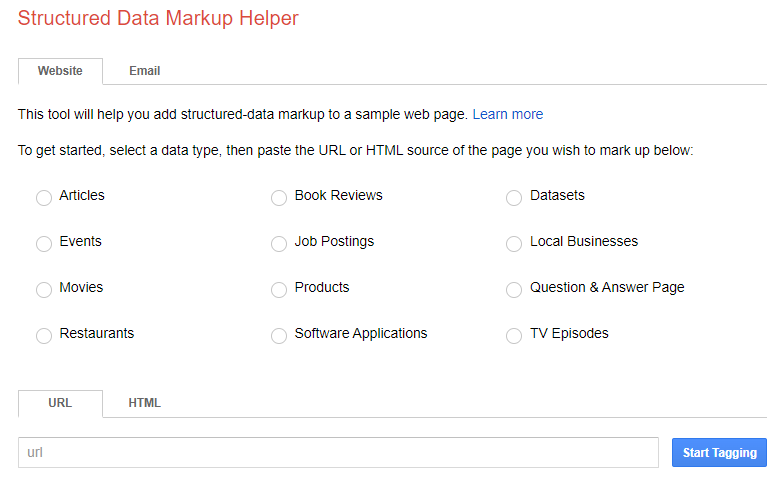Open the Learn more link
Image resolution: width=775 pixels, height=488 pixels.
[x=508, y=114]
